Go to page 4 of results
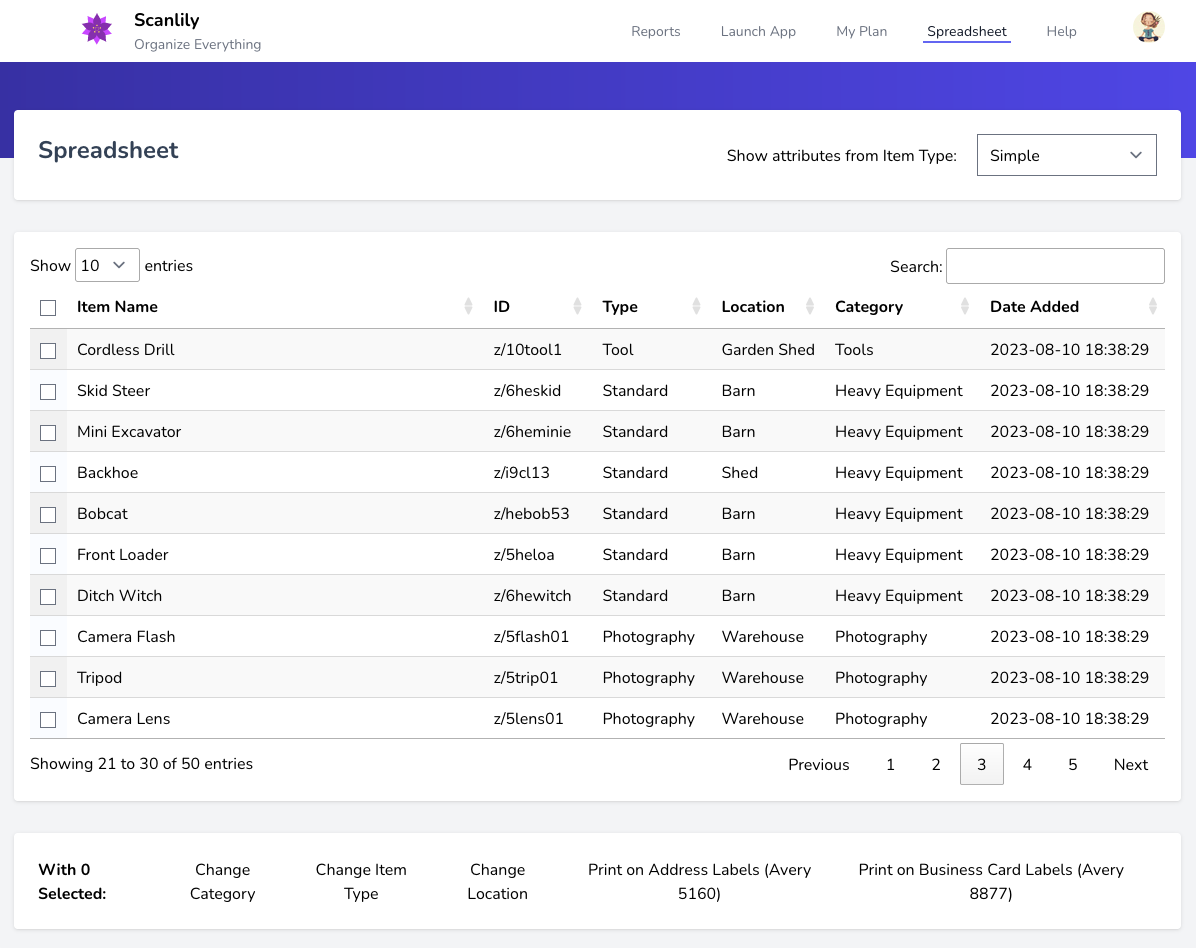Viewport: 1196px width, 948px height. pos(1027,764)
